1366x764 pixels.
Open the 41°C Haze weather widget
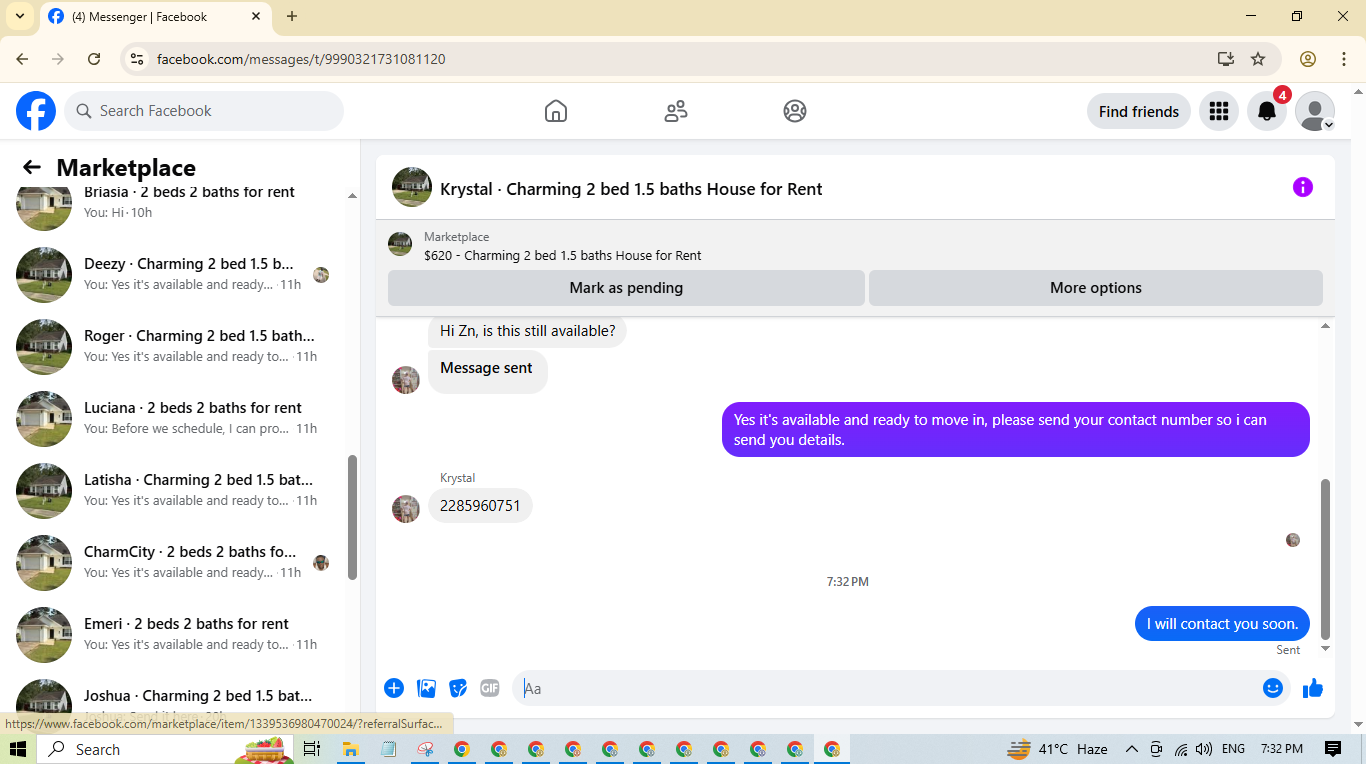click(x=1057, y=749)
